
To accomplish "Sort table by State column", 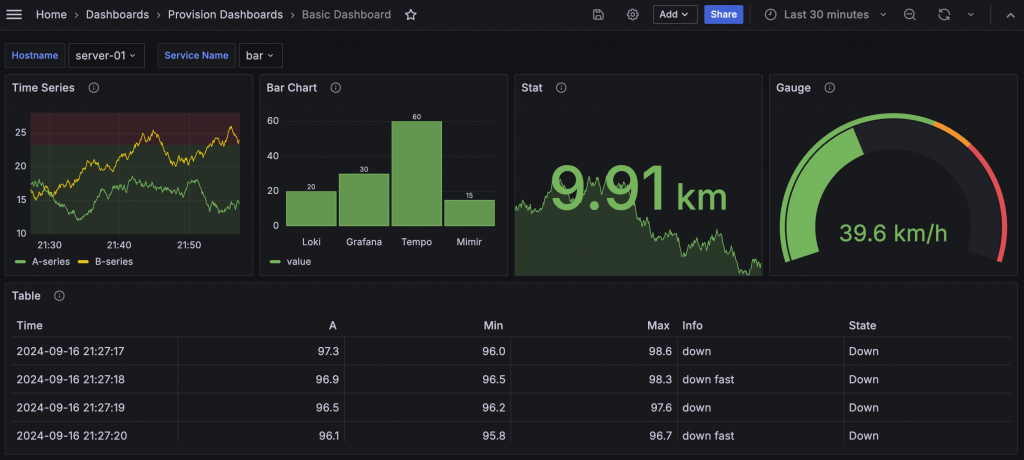I will click(862, 325).
